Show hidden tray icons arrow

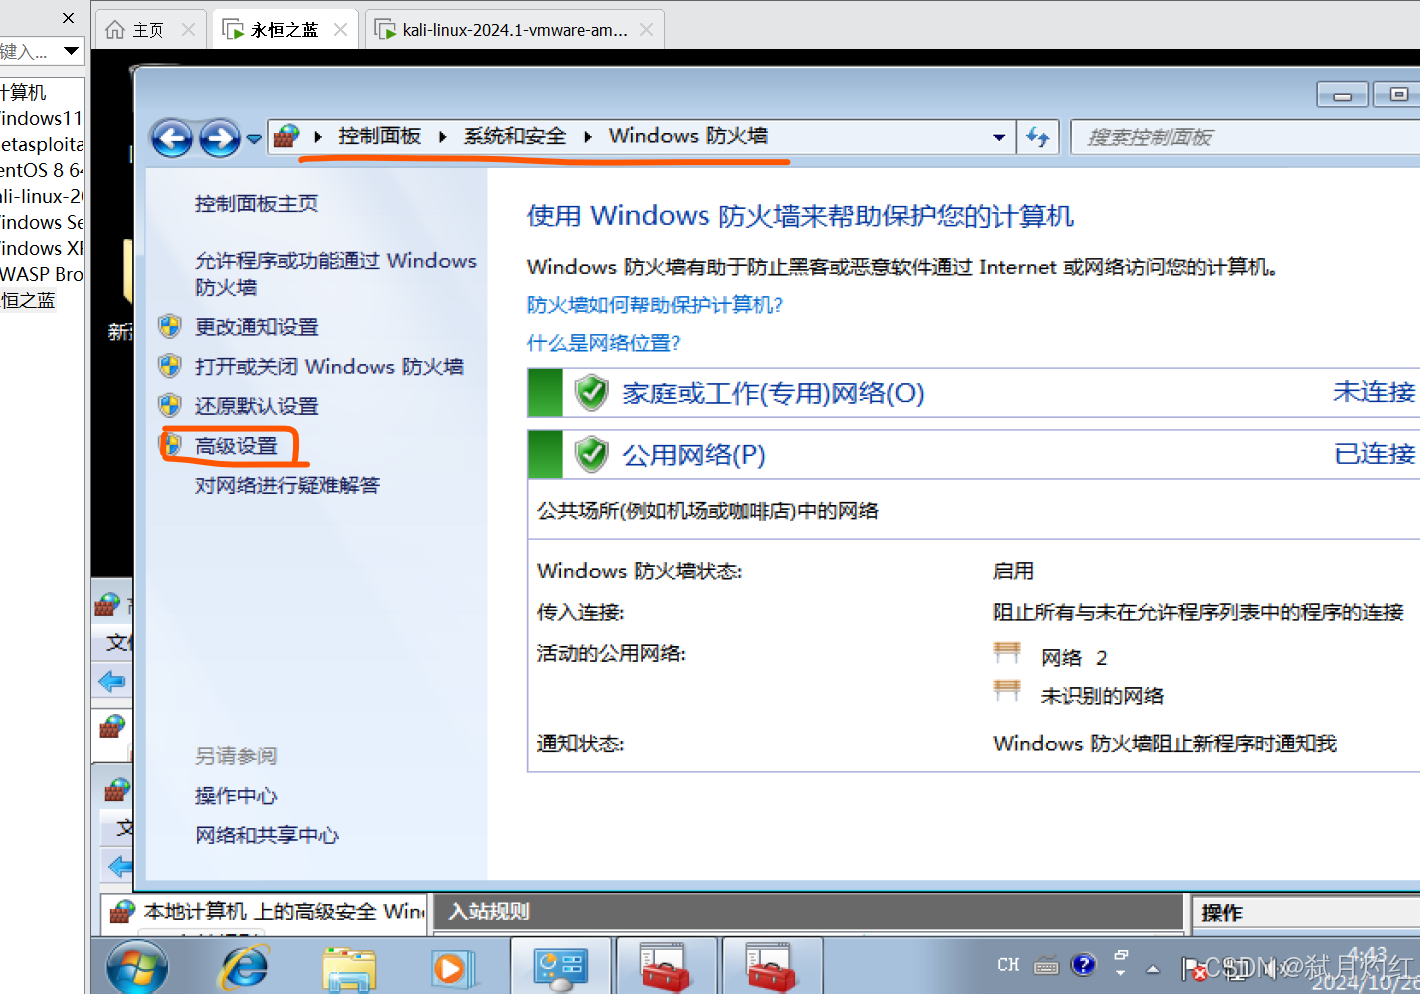tap(1153, 968)
